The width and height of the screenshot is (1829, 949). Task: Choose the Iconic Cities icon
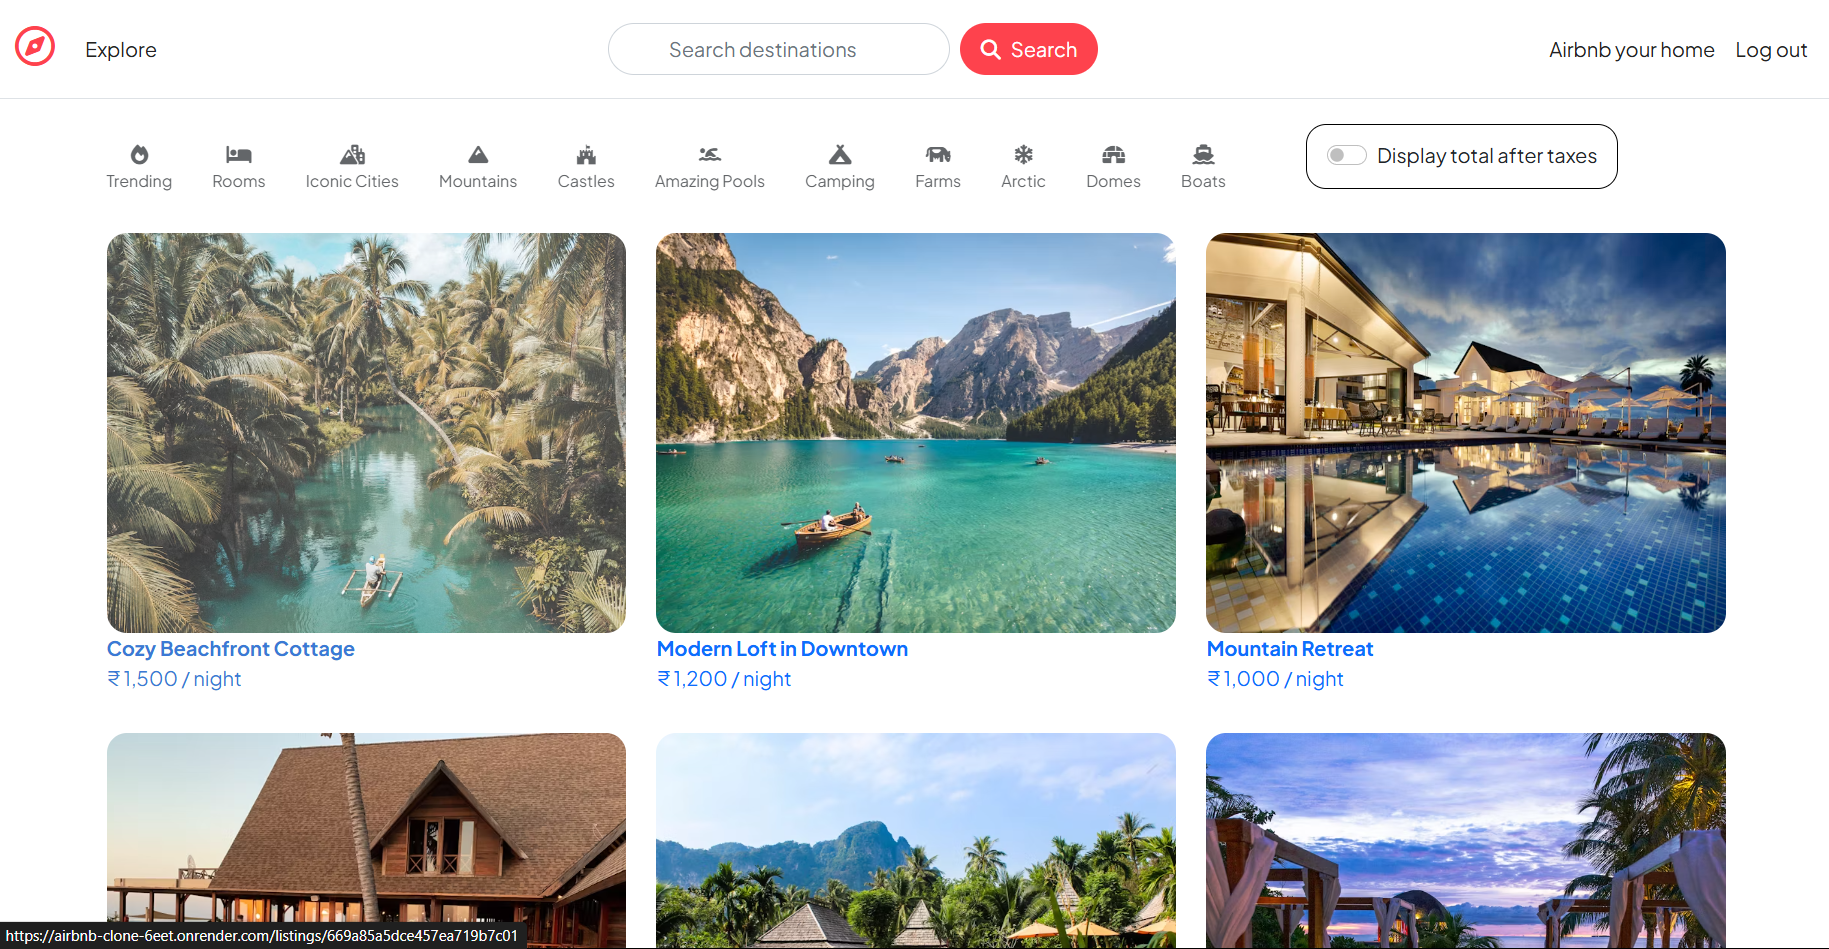tap(352, 154)
